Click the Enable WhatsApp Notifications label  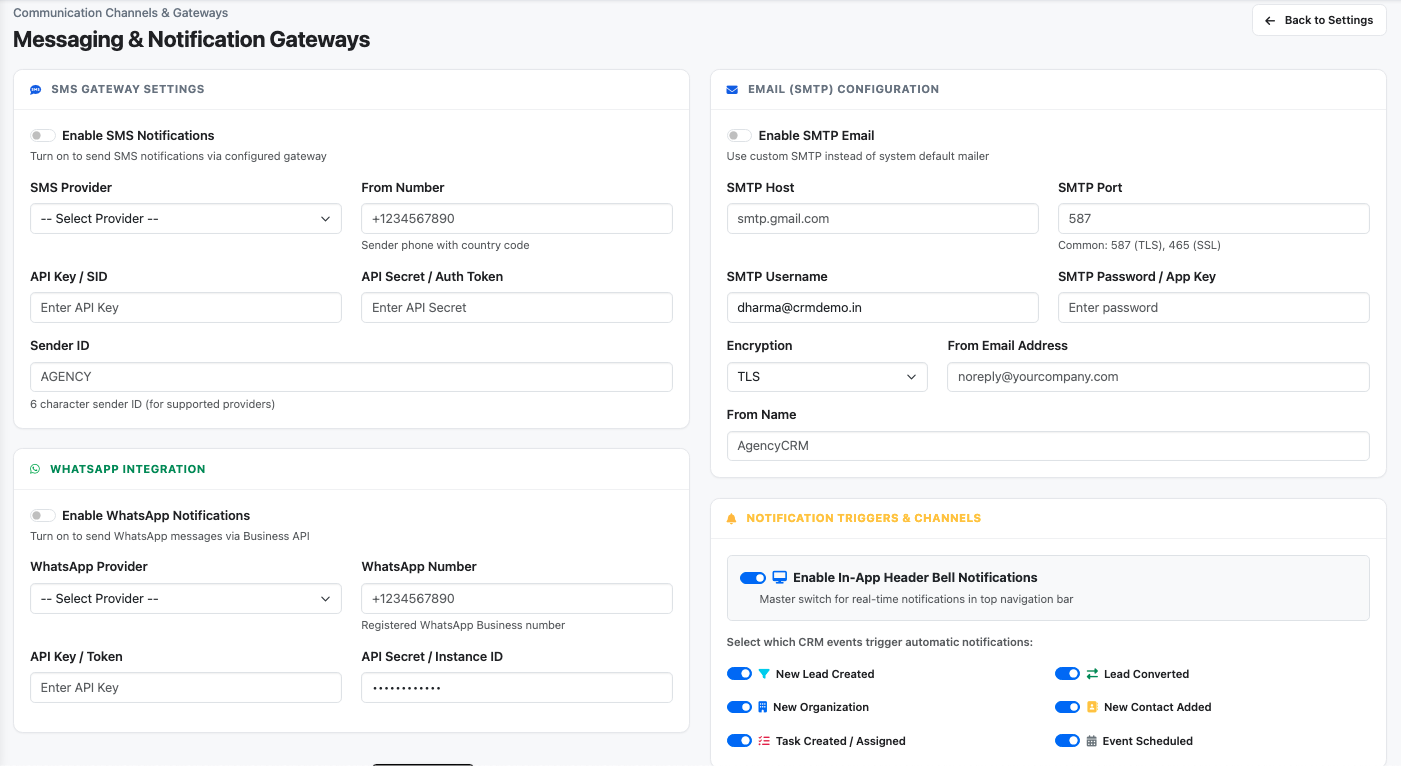pyautogui.click(x=156, y=515)
